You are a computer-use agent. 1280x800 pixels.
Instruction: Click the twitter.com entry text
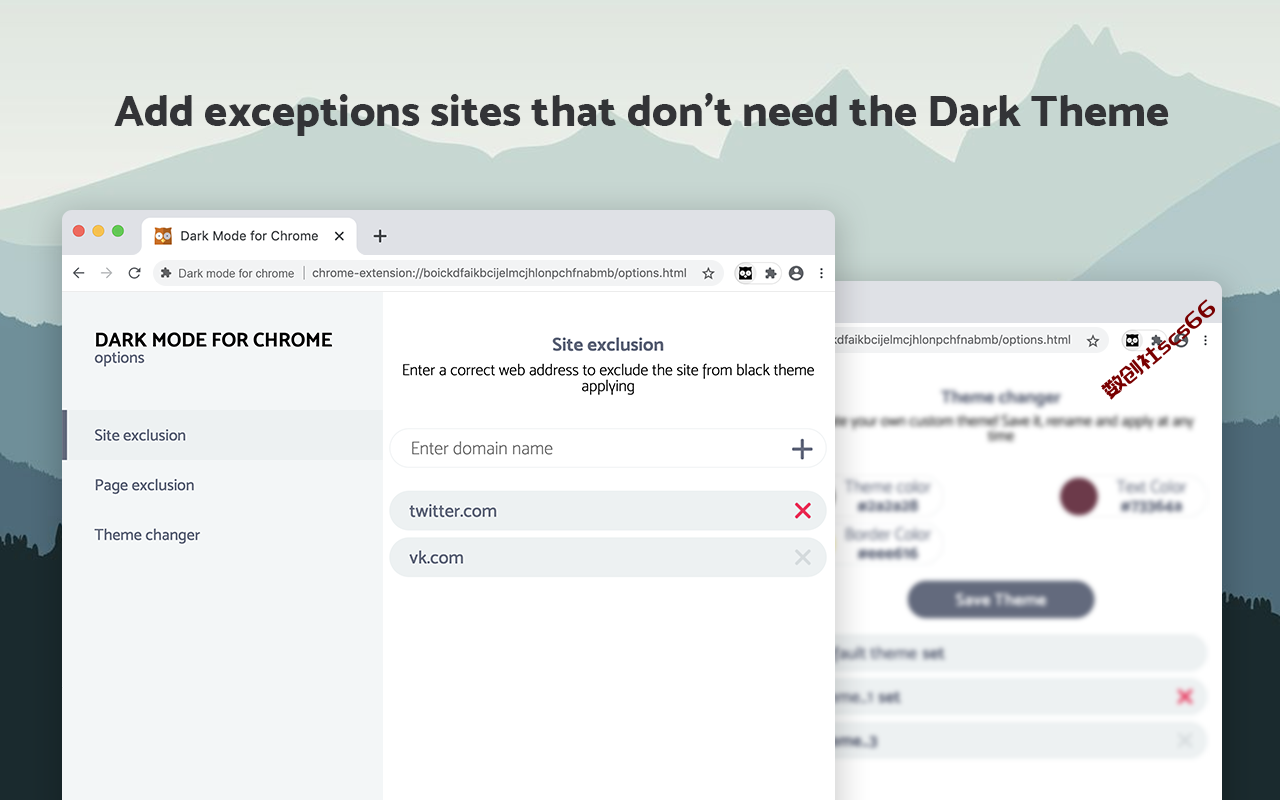[x=453, y=511]
